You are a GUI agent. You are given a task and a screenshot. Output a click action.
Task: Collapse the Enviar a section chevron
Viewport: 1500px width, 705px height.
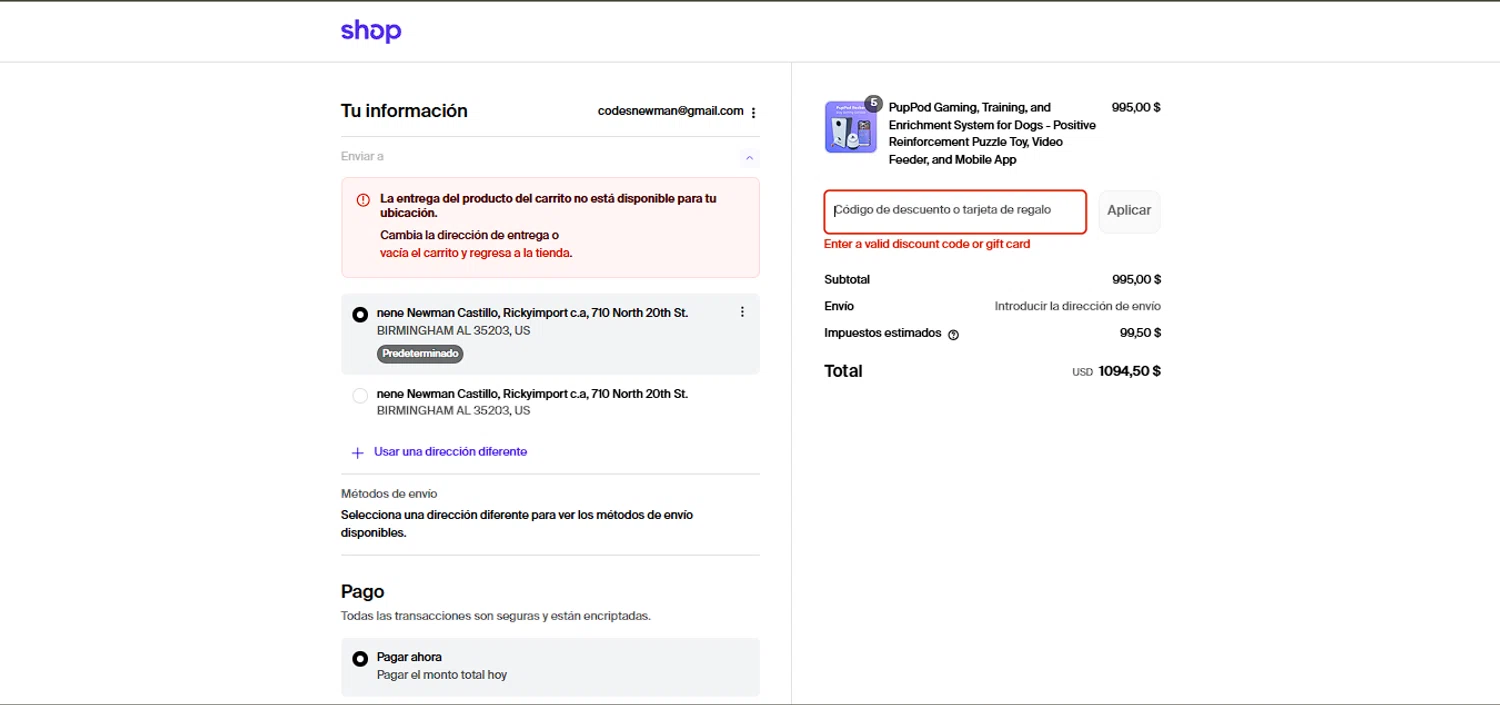coord(749,158)
